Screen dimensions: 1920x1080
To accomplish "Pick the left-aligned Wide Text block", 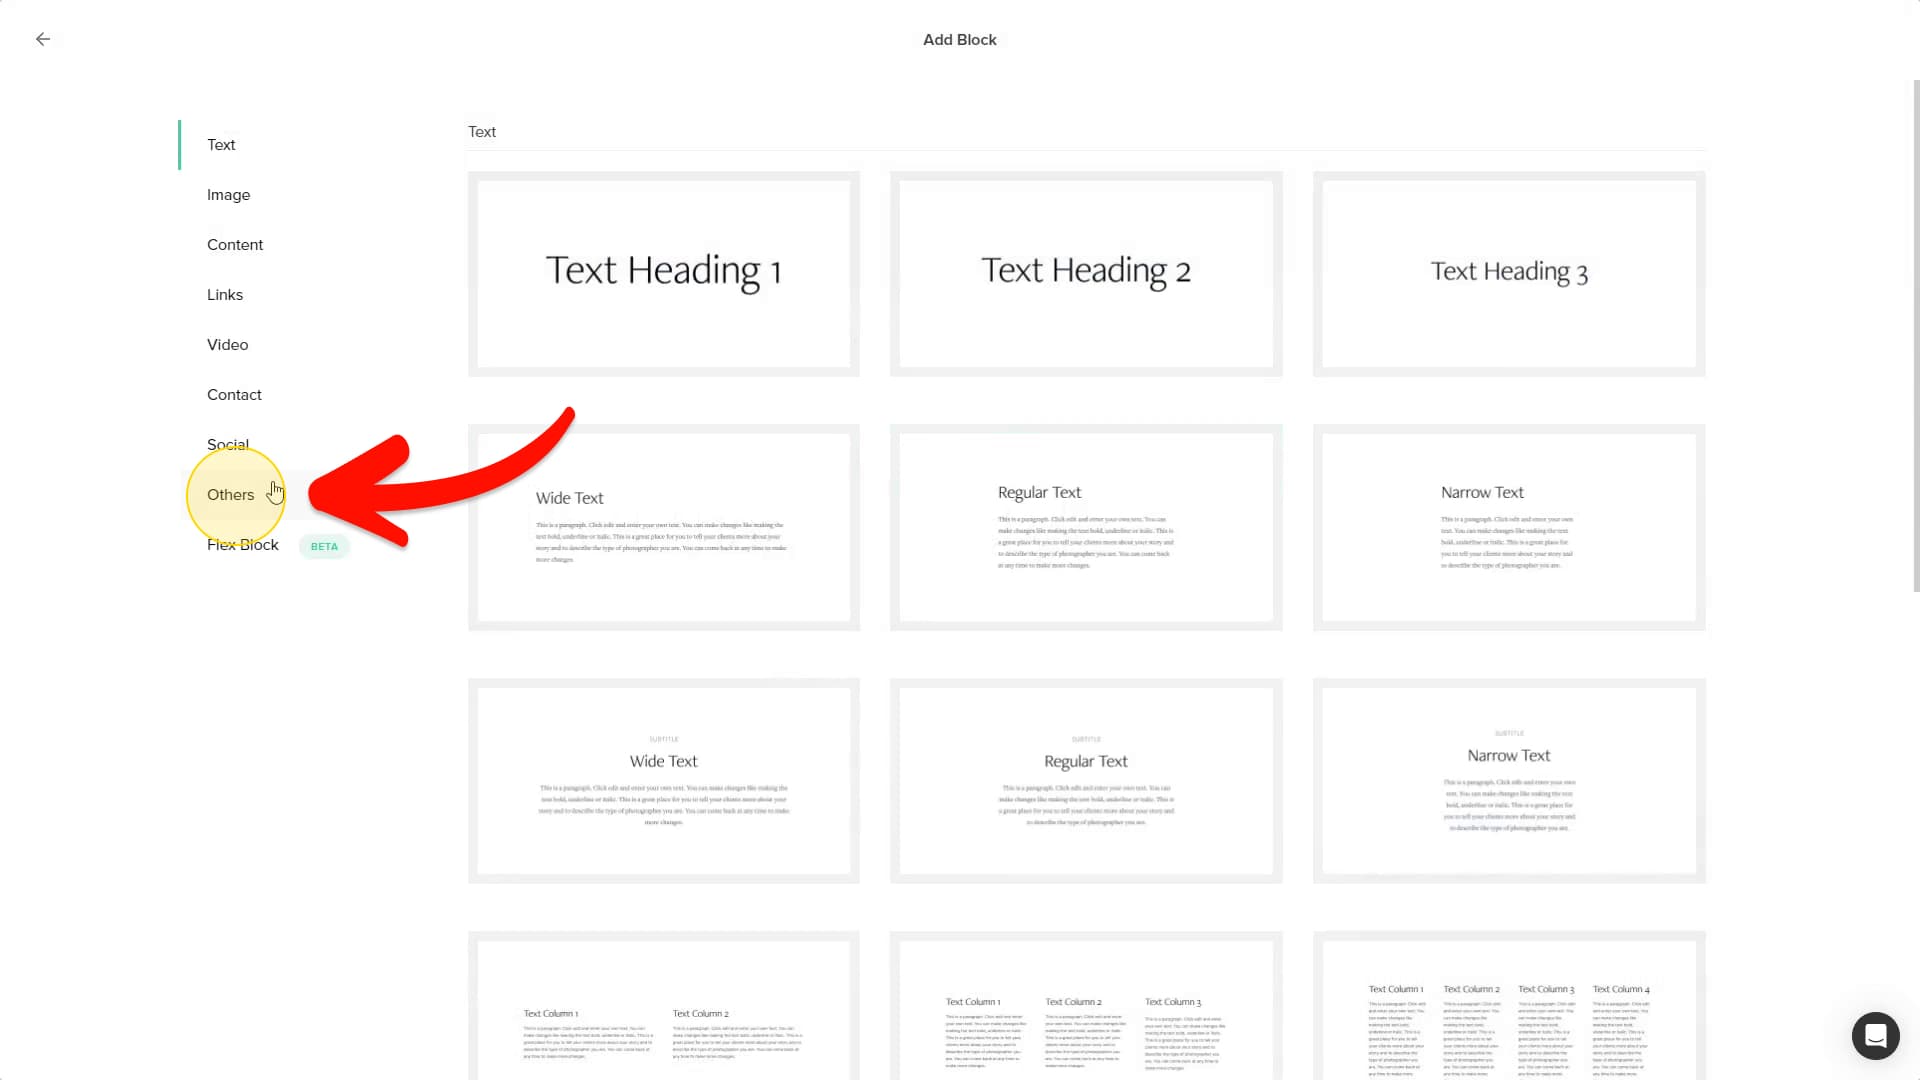I will (663, 527).
